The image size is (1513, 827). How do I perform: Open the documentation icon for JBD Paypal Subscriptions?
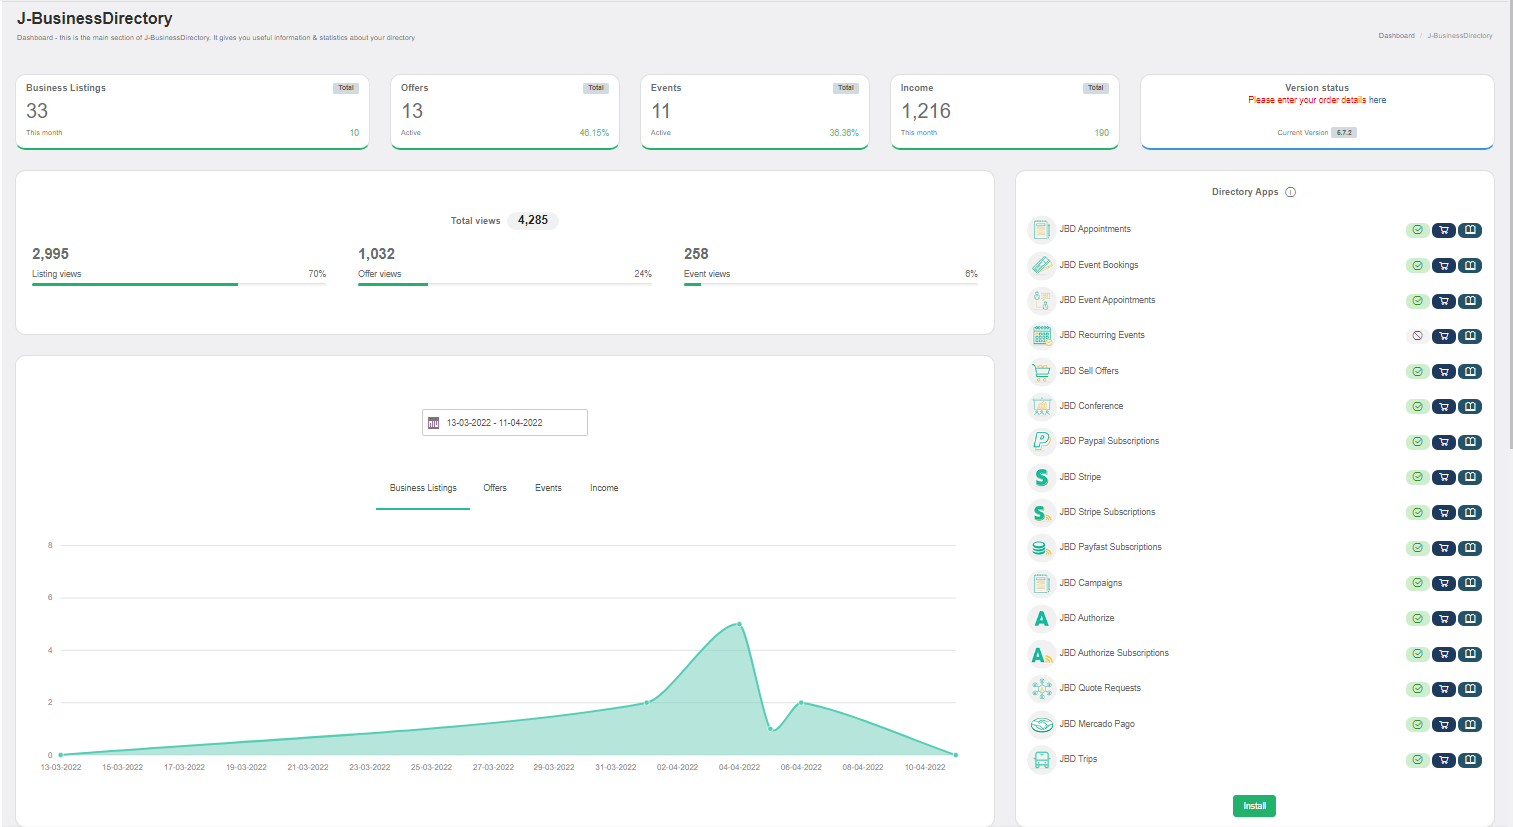(1470, 442)
